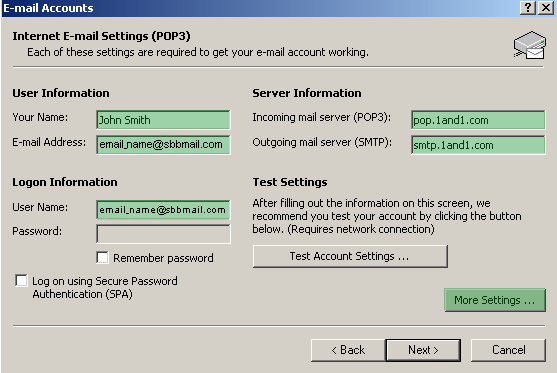
Task: Go Back to previous step
Action: (x=348, y=350)
